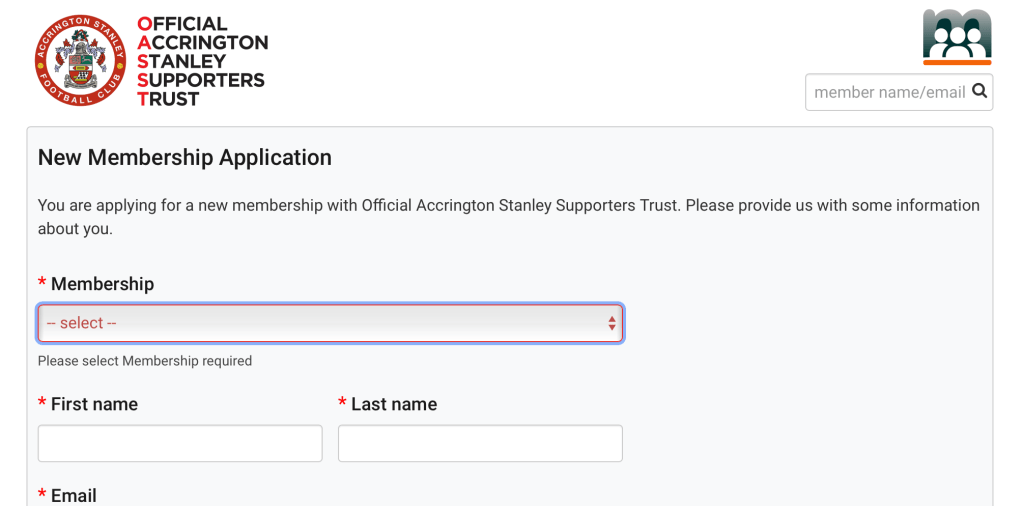Click the intro paragraph about applying for membership
1023x506 pixels.
508,217
